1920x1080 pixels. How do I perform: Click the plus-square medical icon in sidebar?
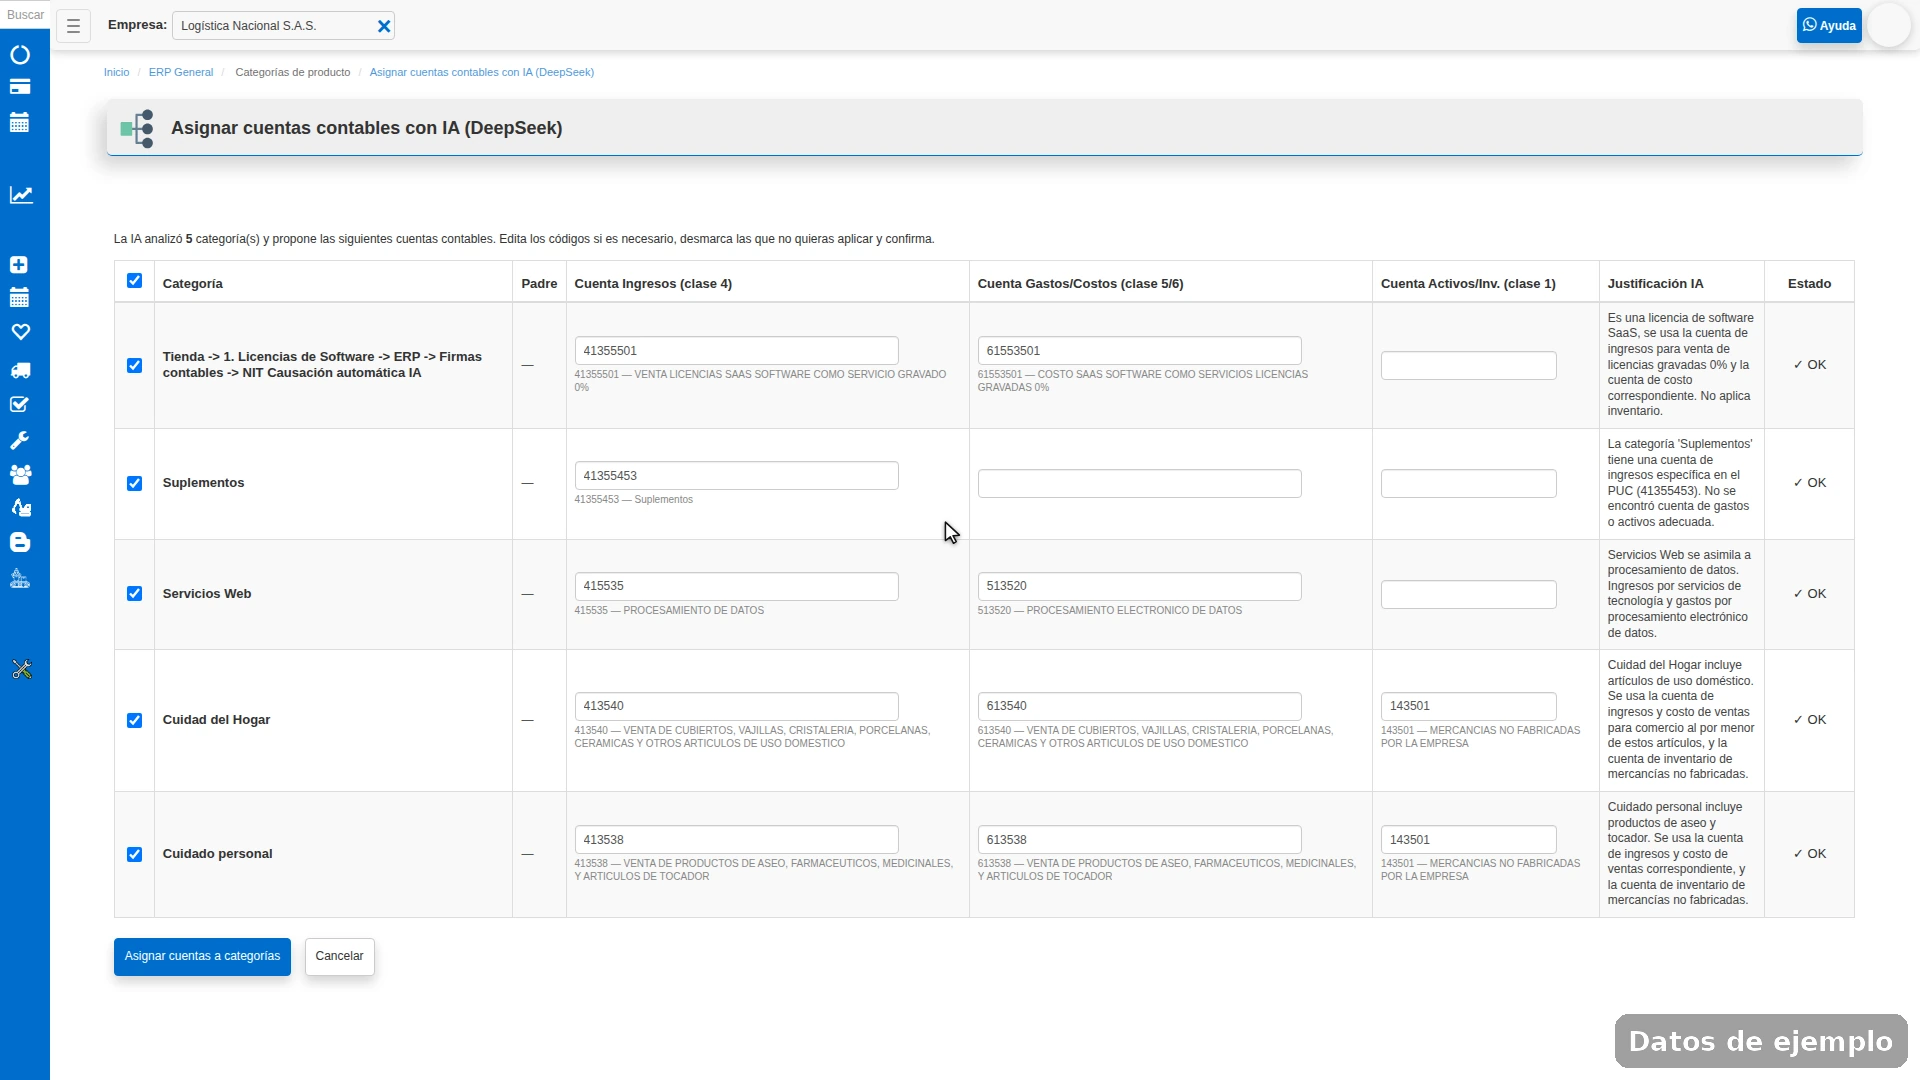pos(19,265)
